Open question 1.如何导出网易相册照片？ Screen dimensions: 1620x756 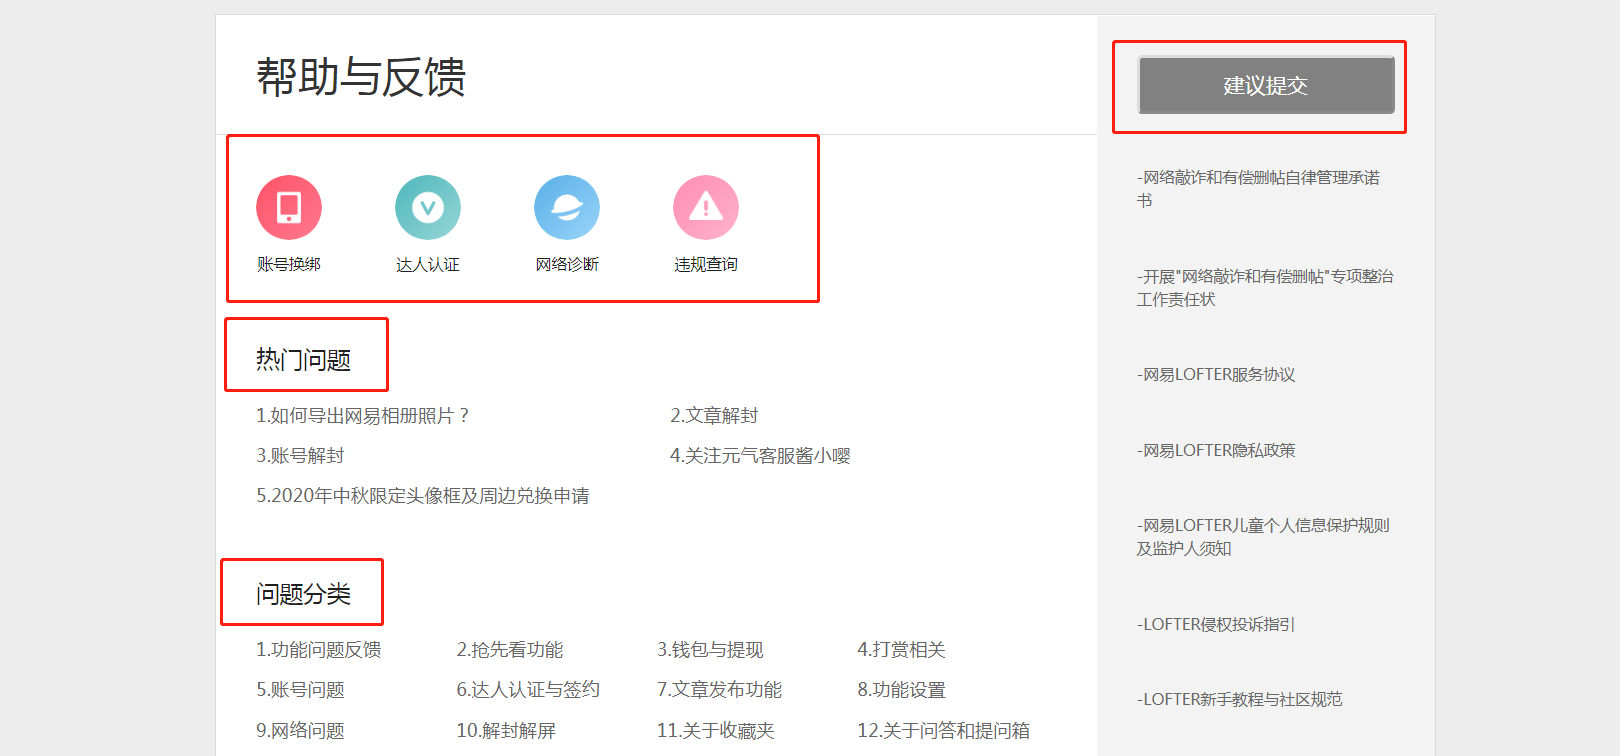363,415
